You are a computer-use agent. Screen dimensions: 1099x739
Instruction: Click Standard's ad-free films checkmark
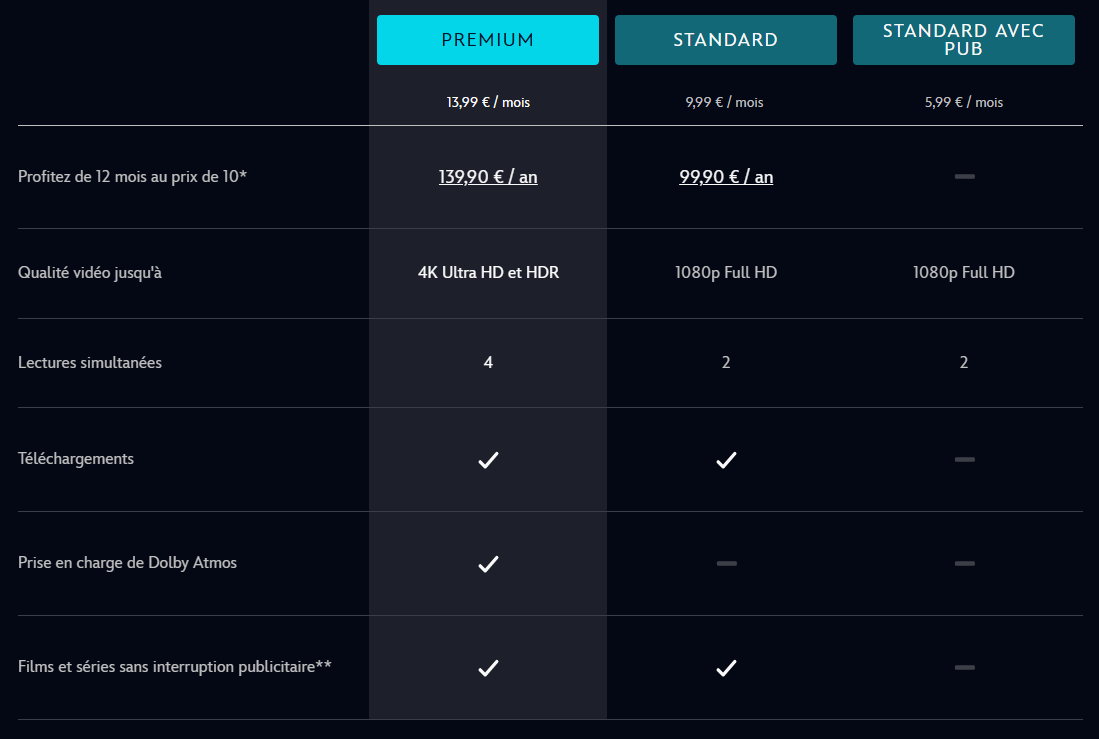pos(726,668)
